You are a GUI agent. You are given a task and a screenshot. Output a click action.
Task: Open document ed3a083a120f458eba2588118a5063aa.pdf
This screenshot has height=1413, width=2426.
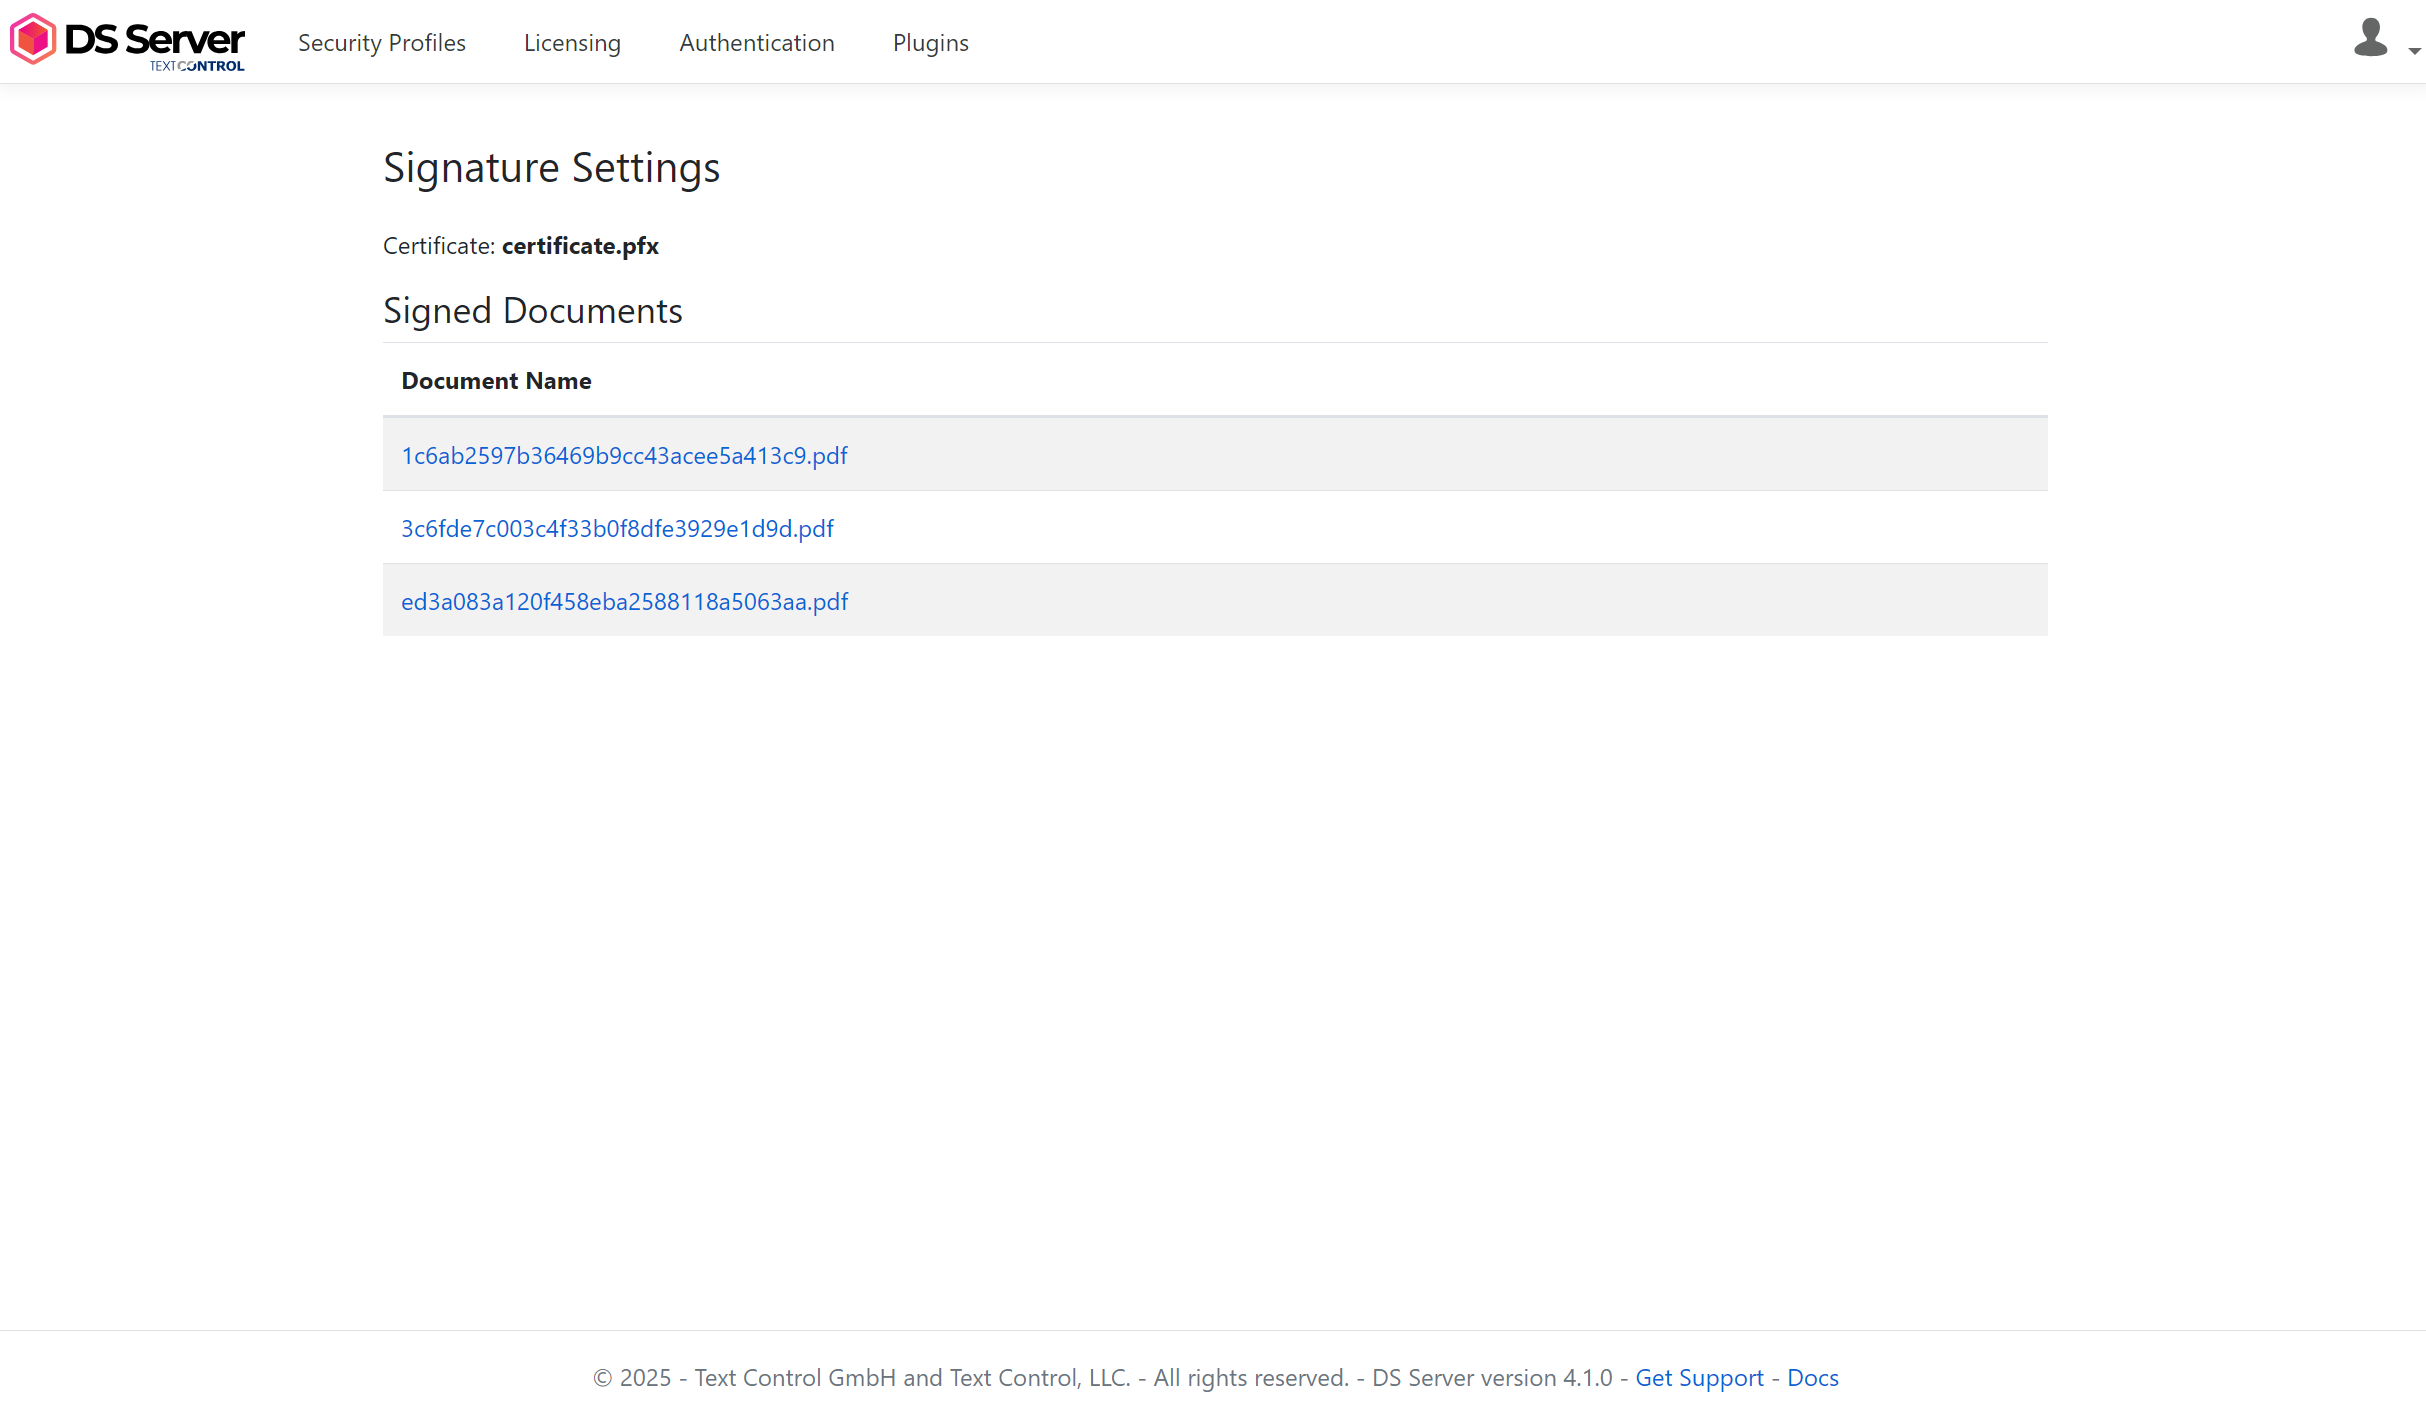[624, 601]
